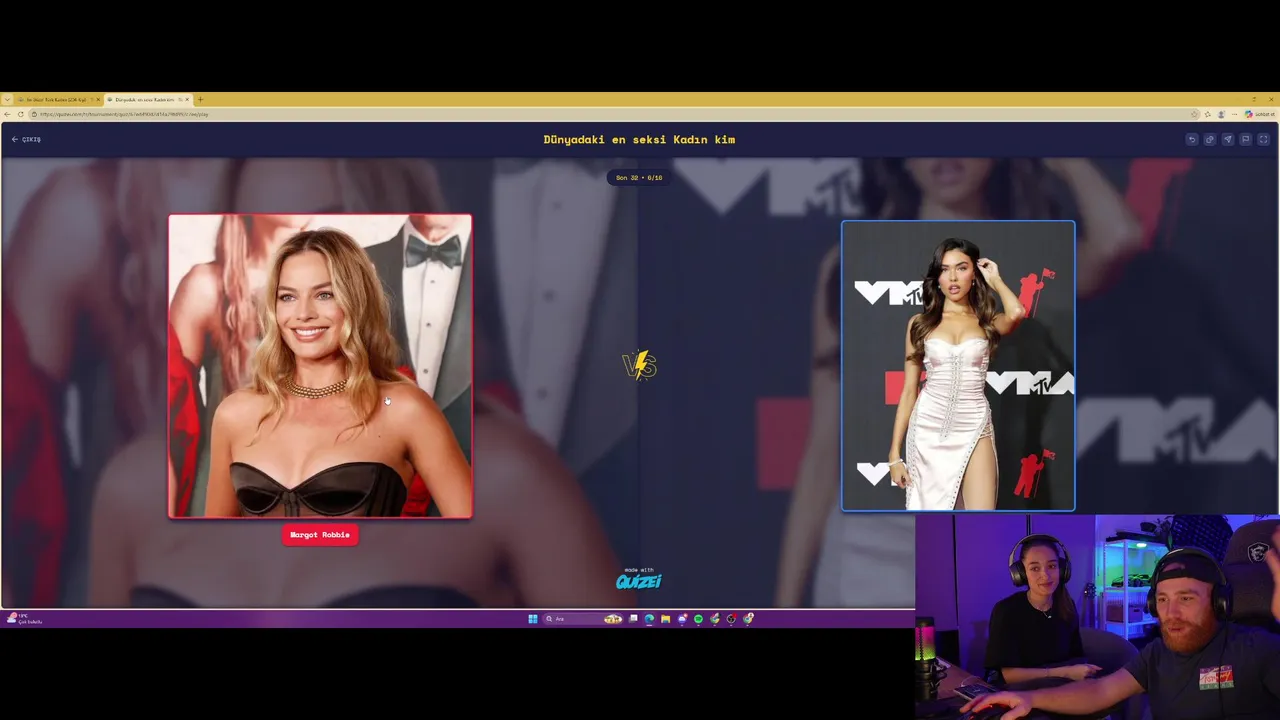The height and width of the screenshot is (720, 1280).
Task: Open the tab search dropdown arrow
Action: (x=7, y=99)
